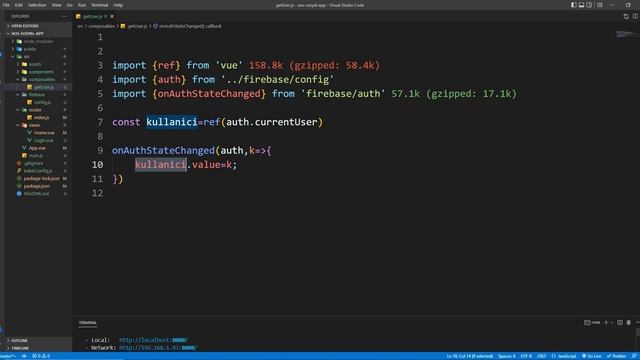Open the File menu
Viewport: 640px width, 360px height.
click(x=6, y=5)
